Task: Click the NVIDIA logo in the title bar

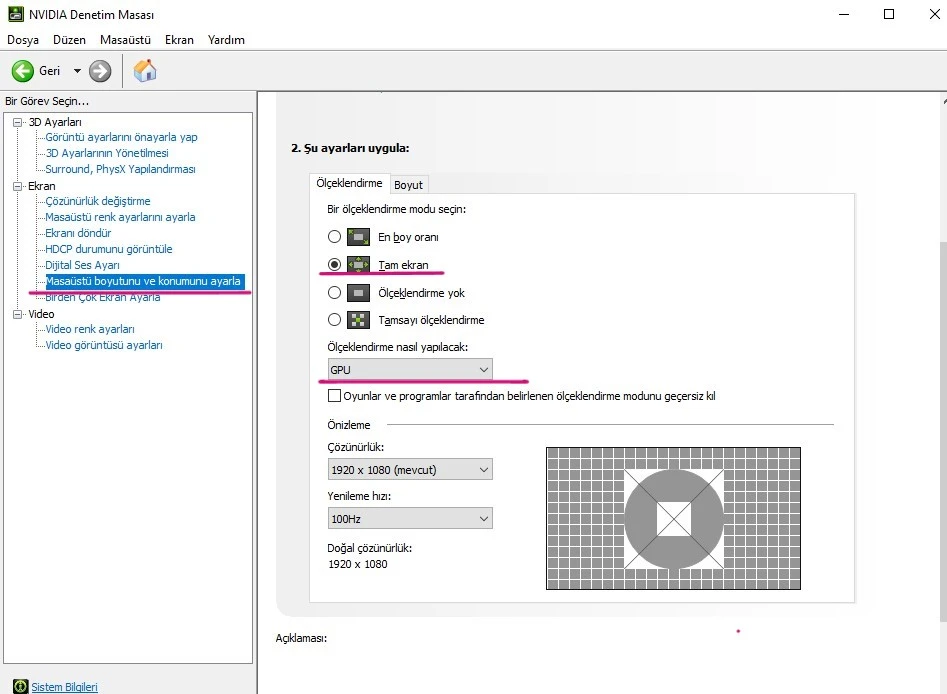Action: point(16,14)
